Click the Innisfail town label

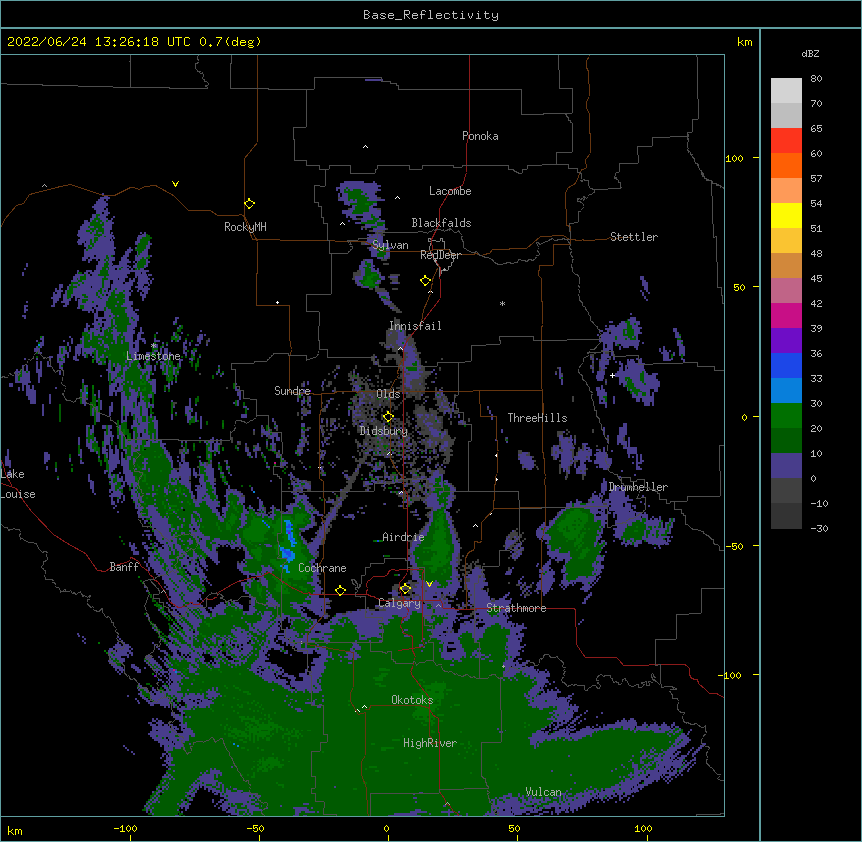[x=415, y=326]
